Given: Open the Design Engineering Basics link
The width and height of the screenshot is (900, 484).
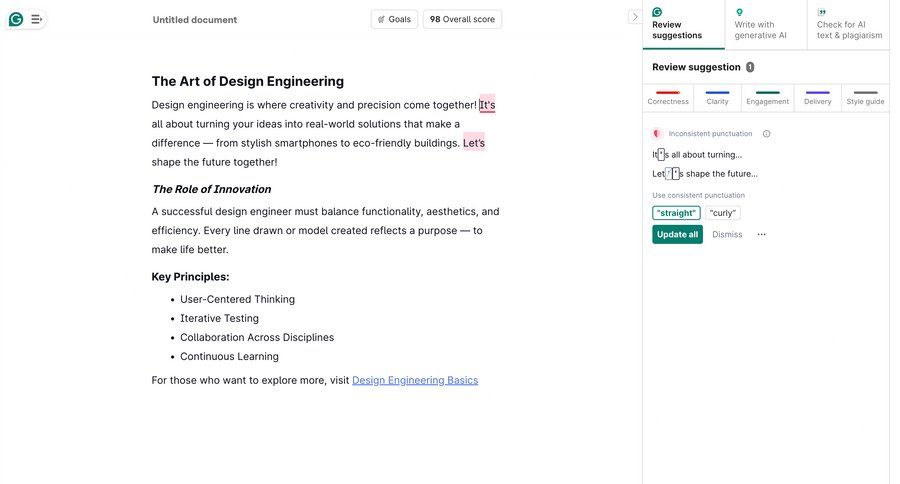Looking at the screenshot, I should pyautogui.click(x=415, y=380).
